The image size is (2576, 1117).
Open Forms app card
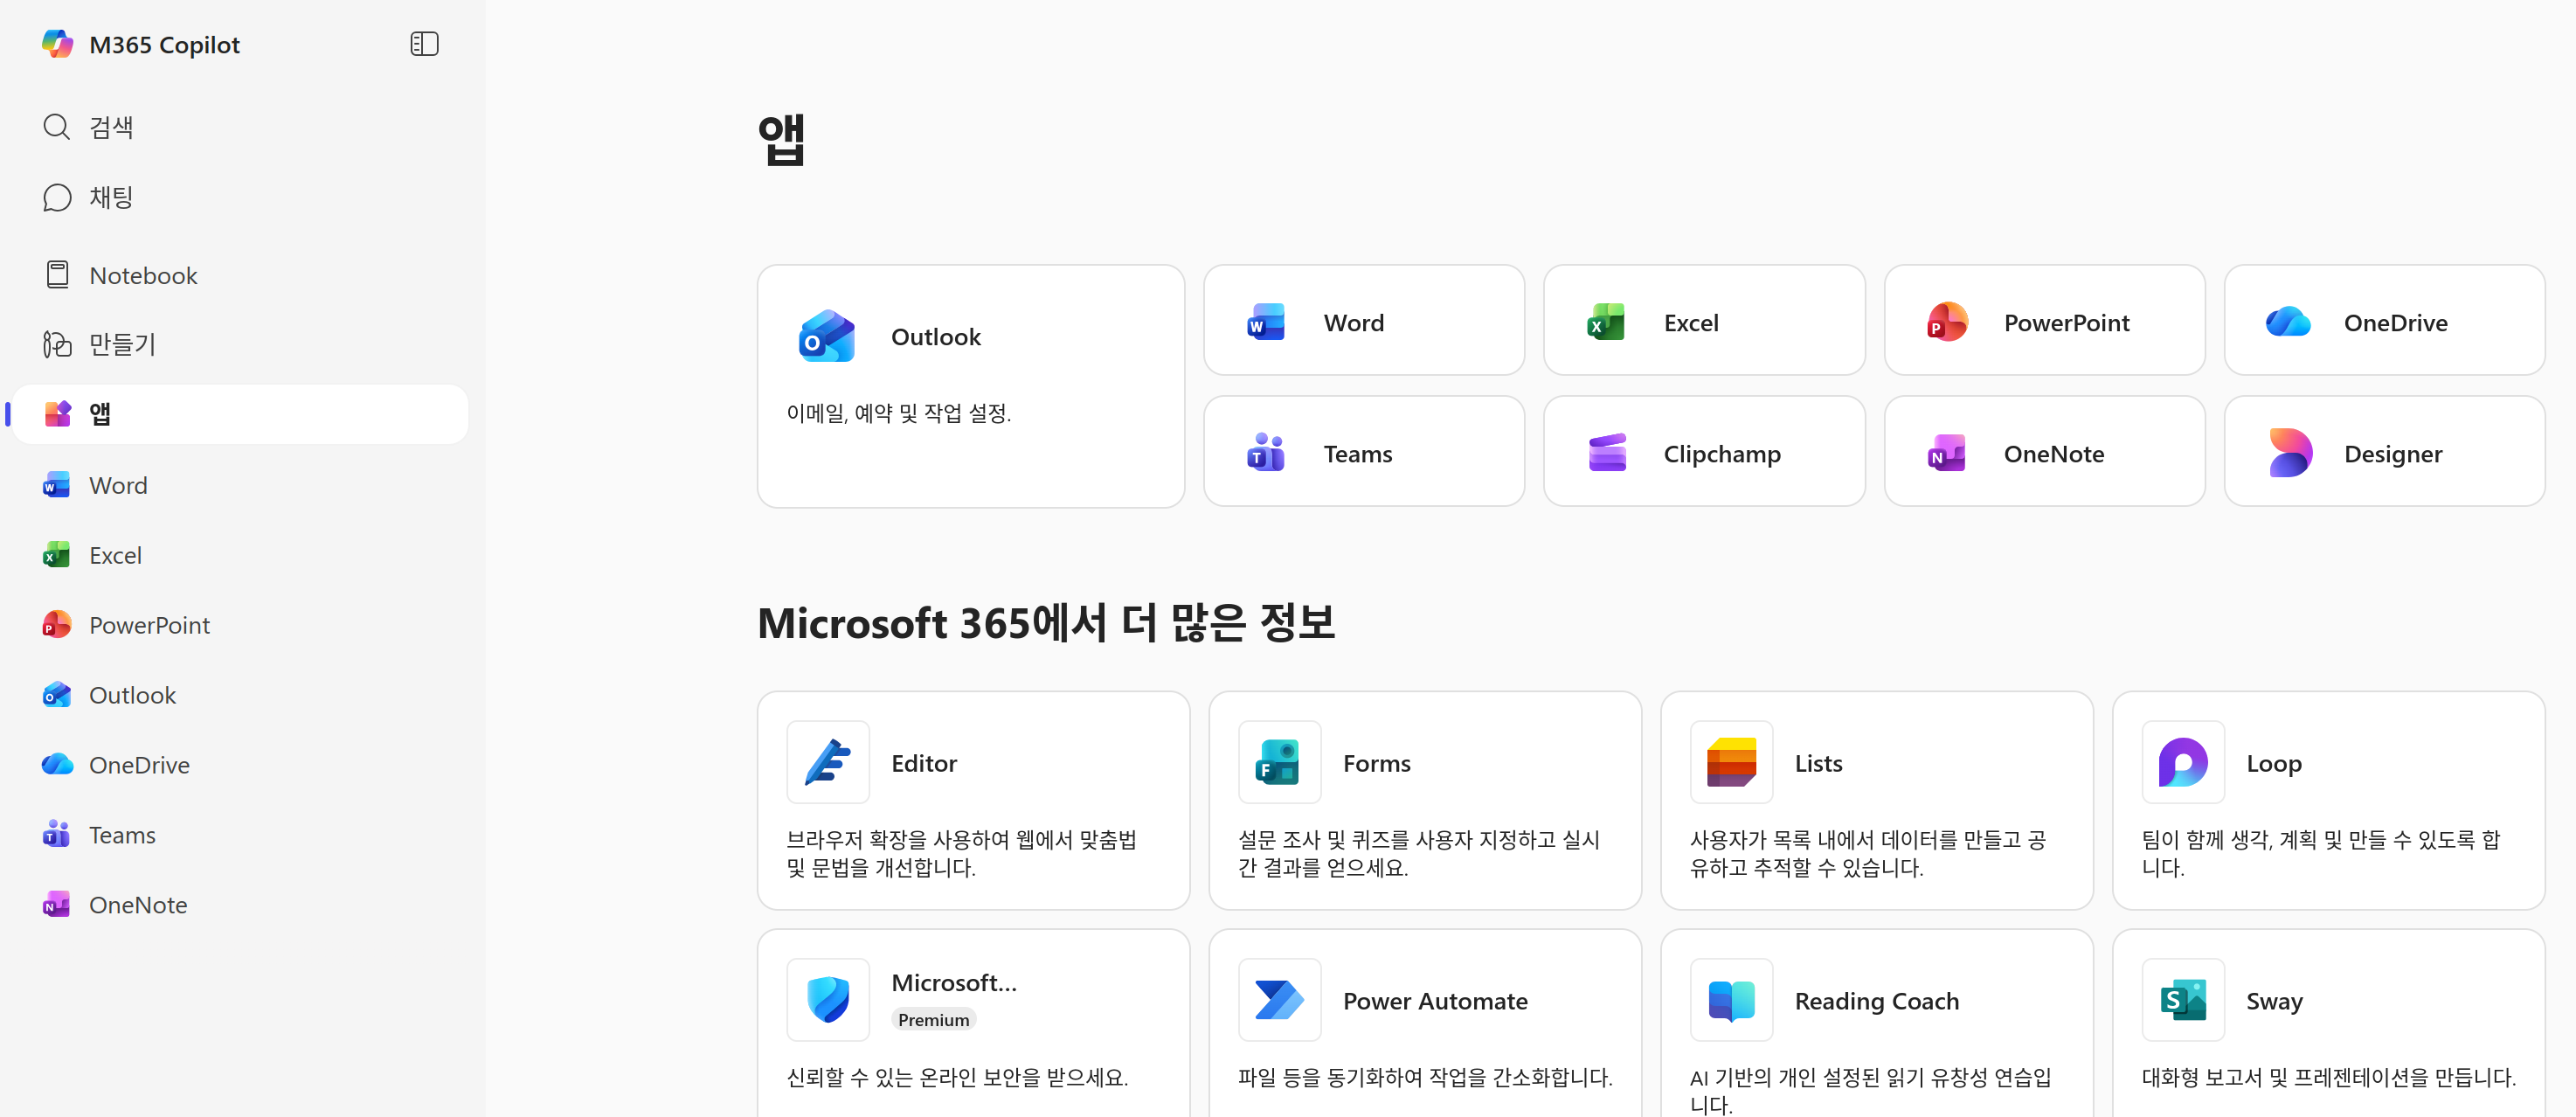click(1424, 799)
